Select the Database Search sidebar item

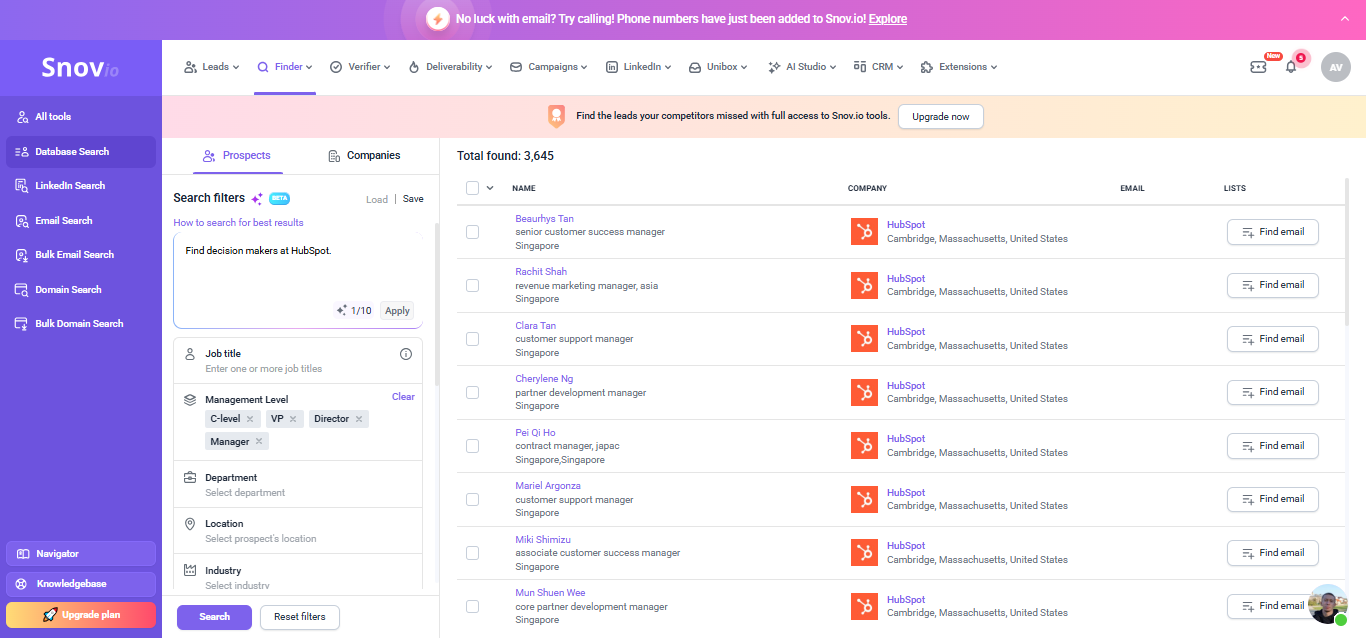[x=81, y=152]
